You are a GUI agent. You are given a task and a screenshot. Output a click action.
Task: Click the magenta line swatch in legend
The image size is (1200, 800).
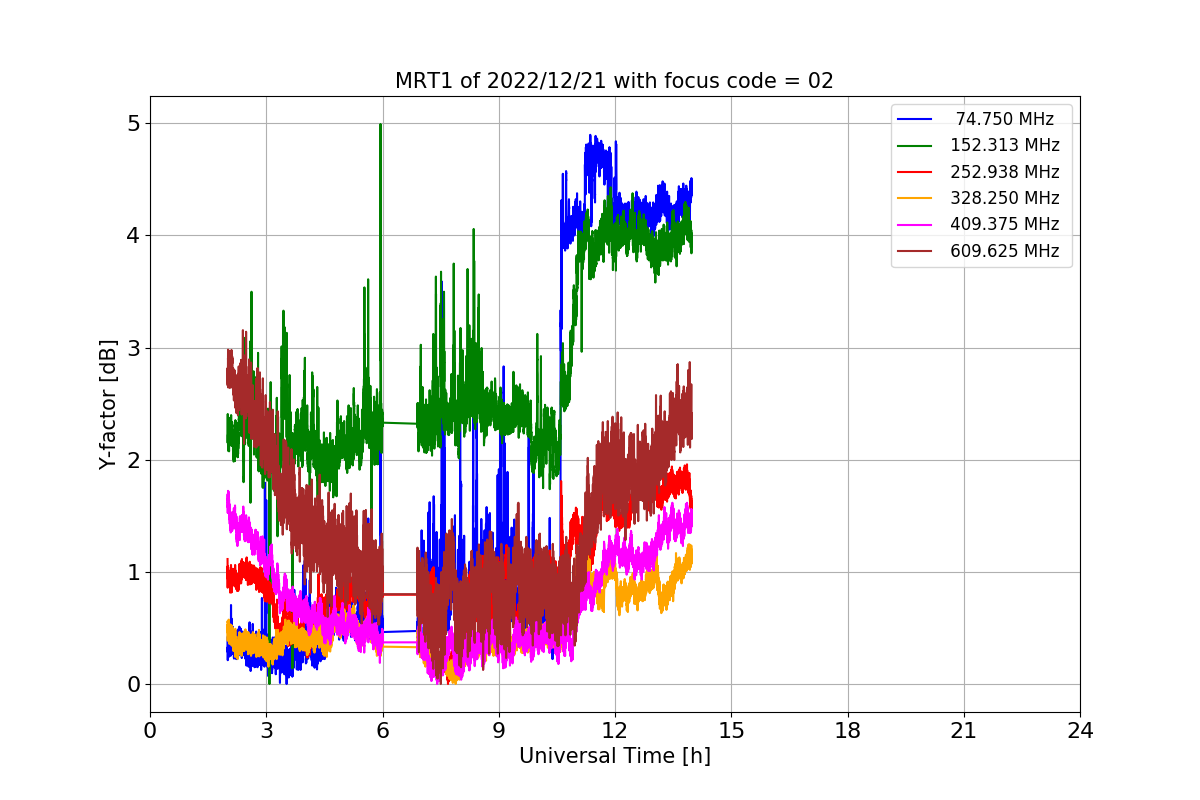pyautogui.click(x=915, y=224)
